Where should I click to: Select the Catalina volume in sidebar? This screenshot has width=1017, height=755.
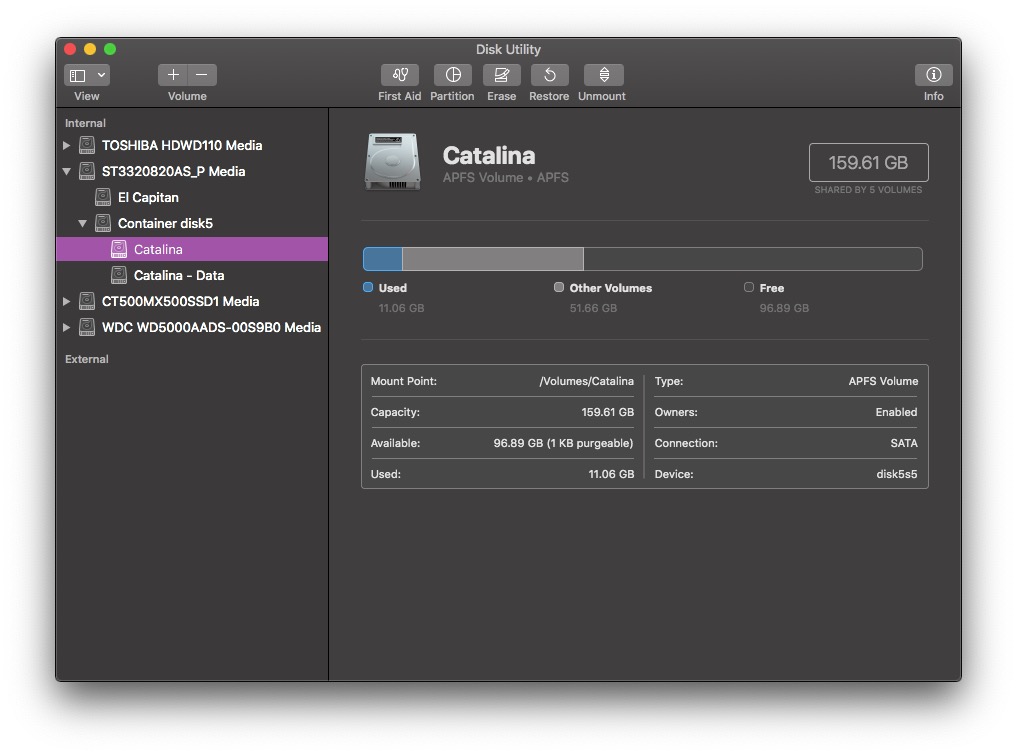pyautogui.click(x=158, y=249)
